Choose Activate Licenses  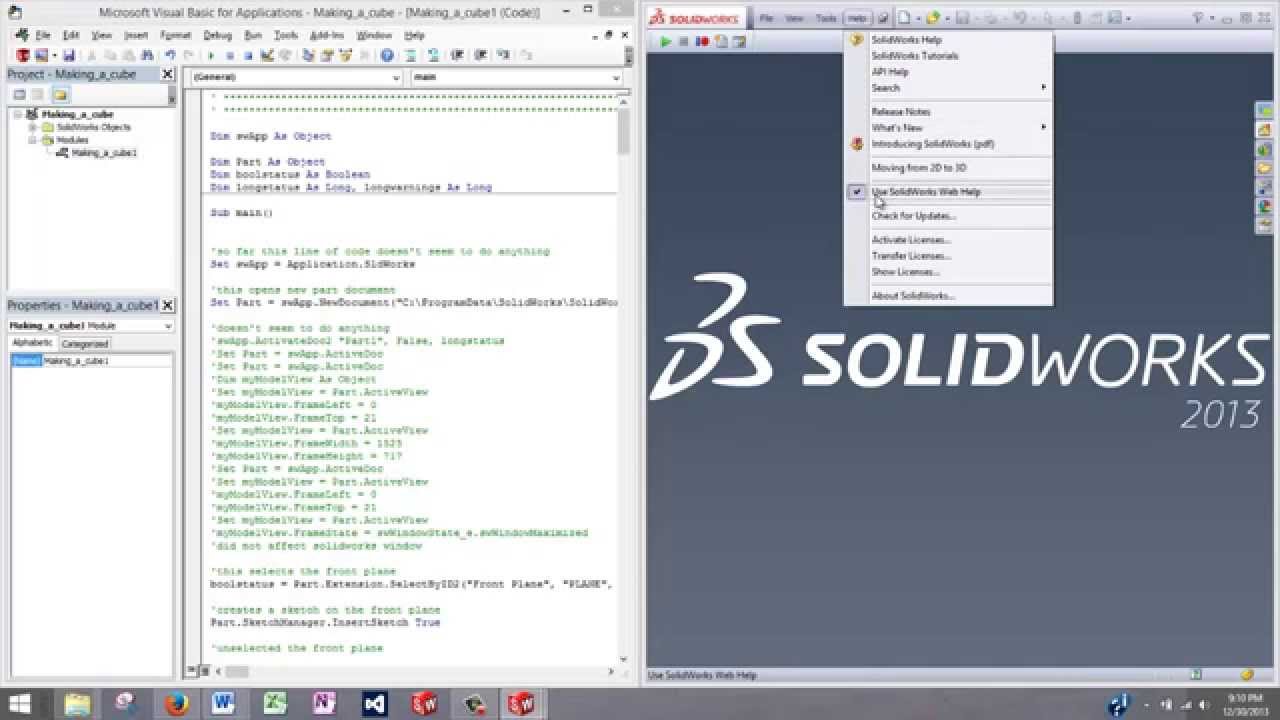(911, 240)
